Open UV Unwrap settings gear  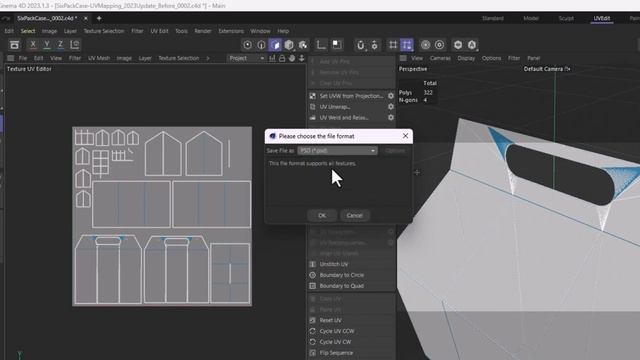[x=391, y=107]
